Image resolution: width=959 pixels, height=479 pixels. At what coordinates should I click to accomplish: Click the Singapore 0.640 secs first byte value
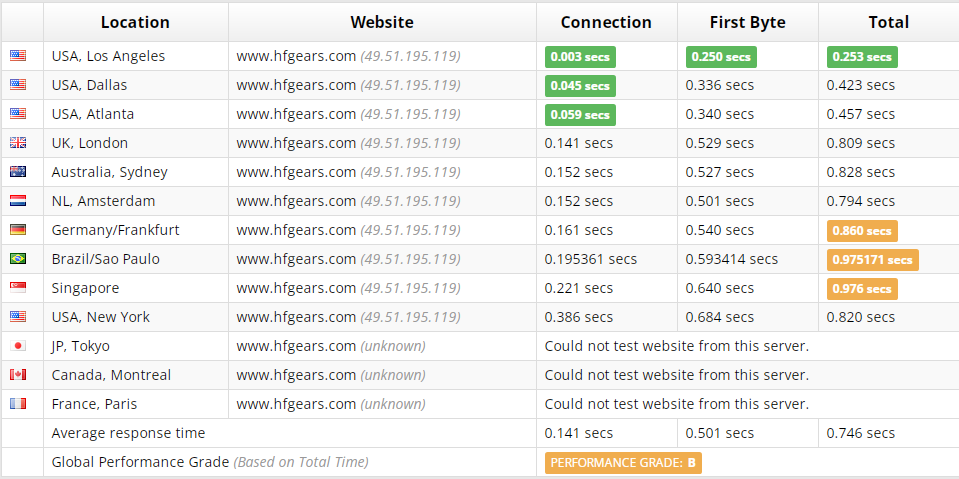(720, 288)
